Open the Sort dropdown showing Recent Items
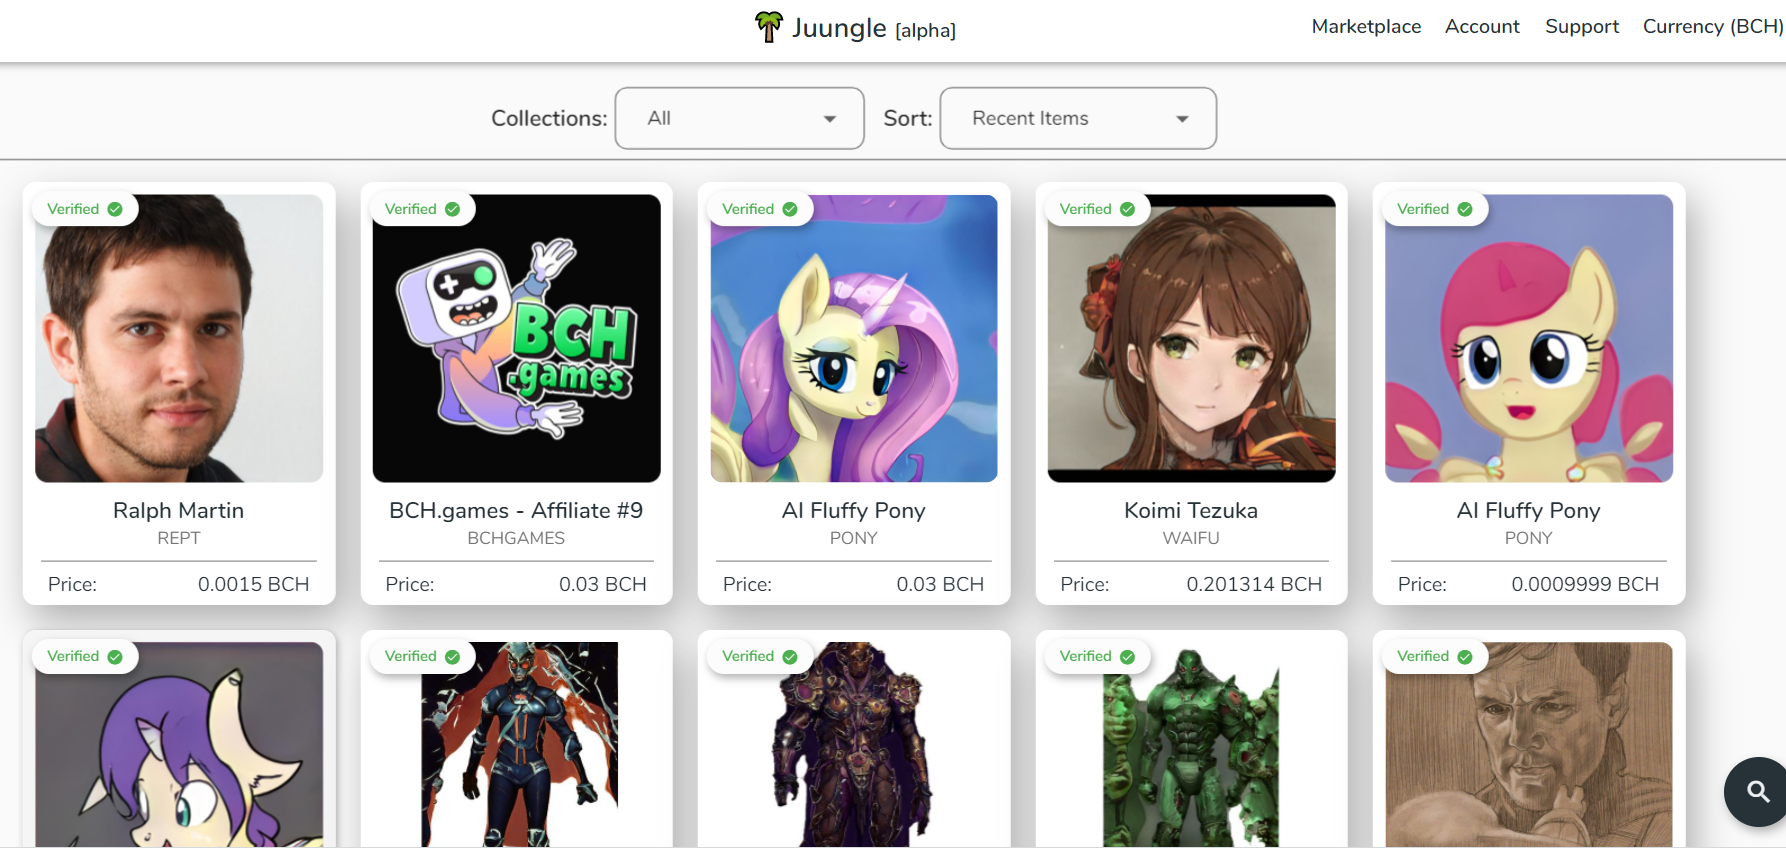 click(x=1078, y=118)
